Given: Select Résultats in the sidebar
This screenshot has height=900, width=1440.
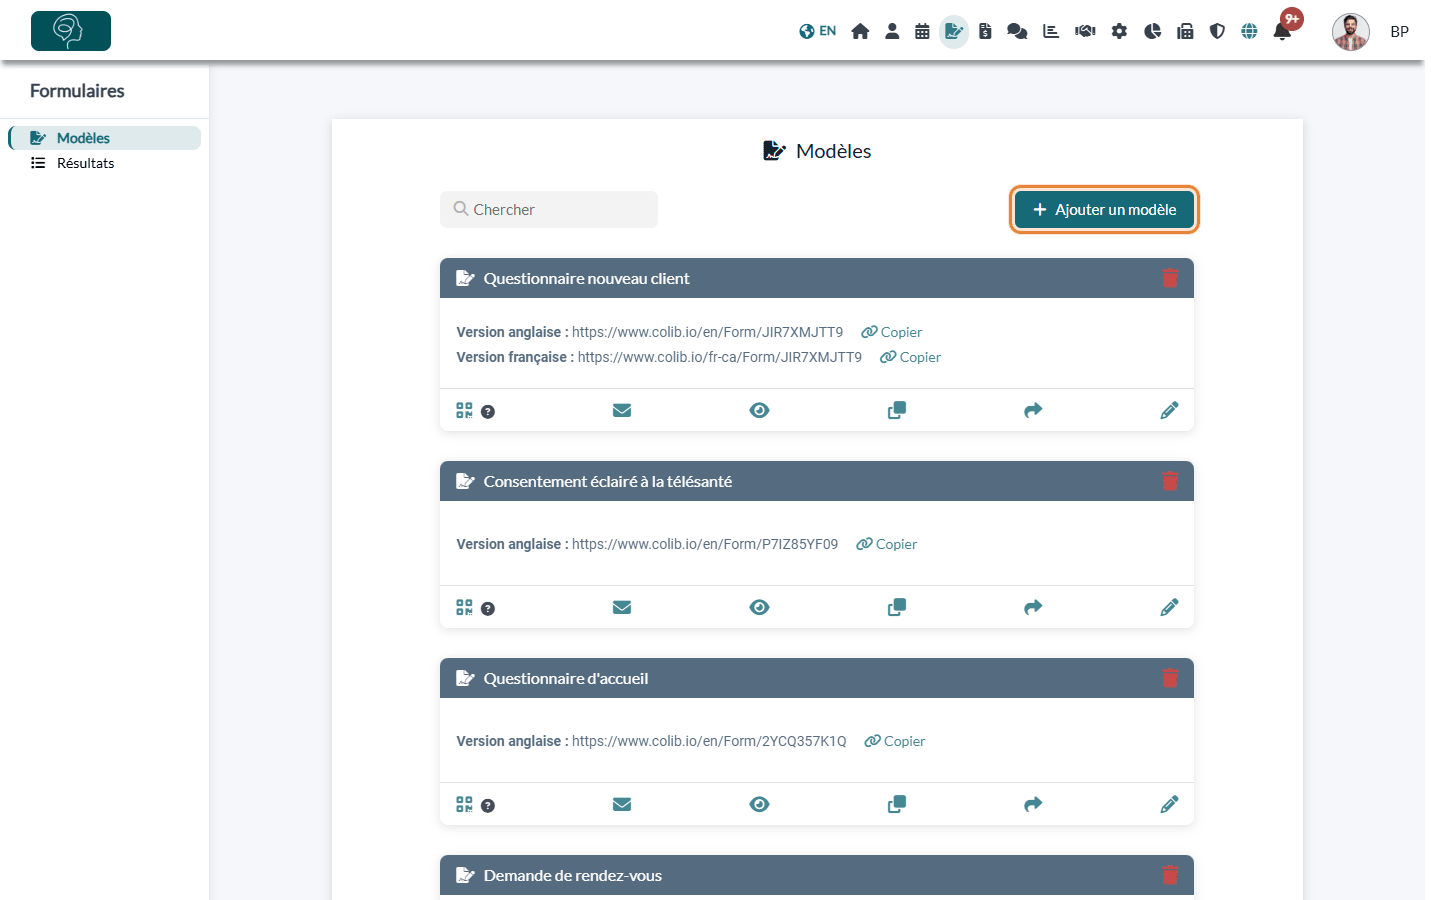Looking at the screenshot, I should [85, 163].
